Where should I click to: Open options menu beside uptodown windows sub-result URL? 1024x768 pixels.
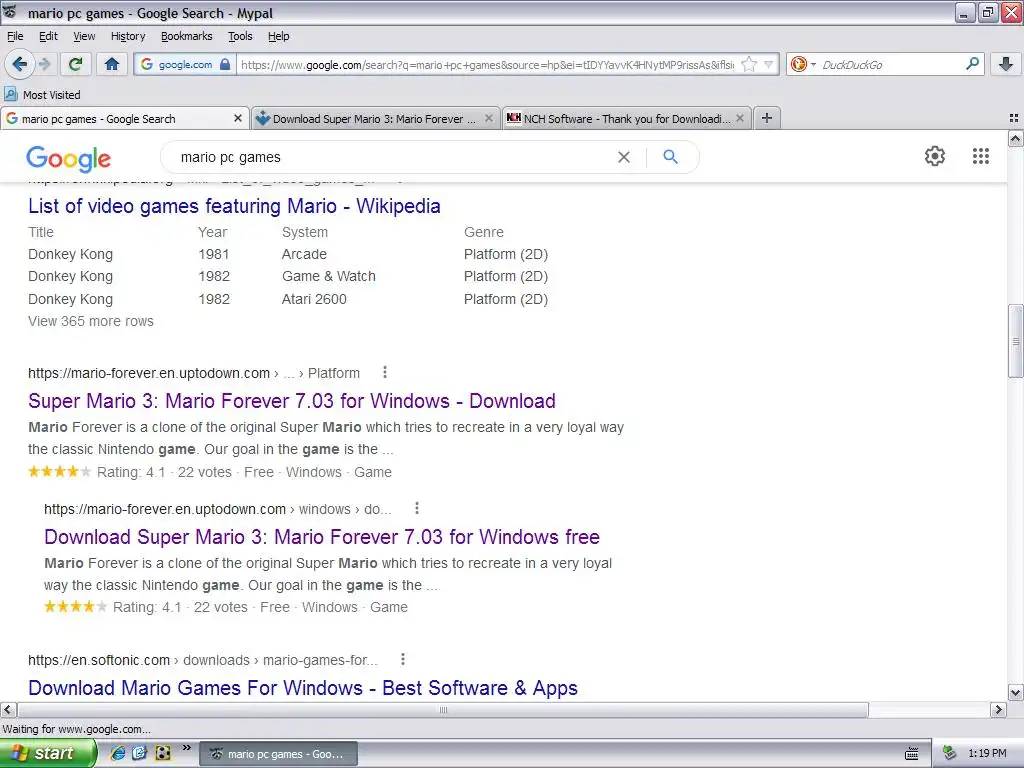(417, 508)
